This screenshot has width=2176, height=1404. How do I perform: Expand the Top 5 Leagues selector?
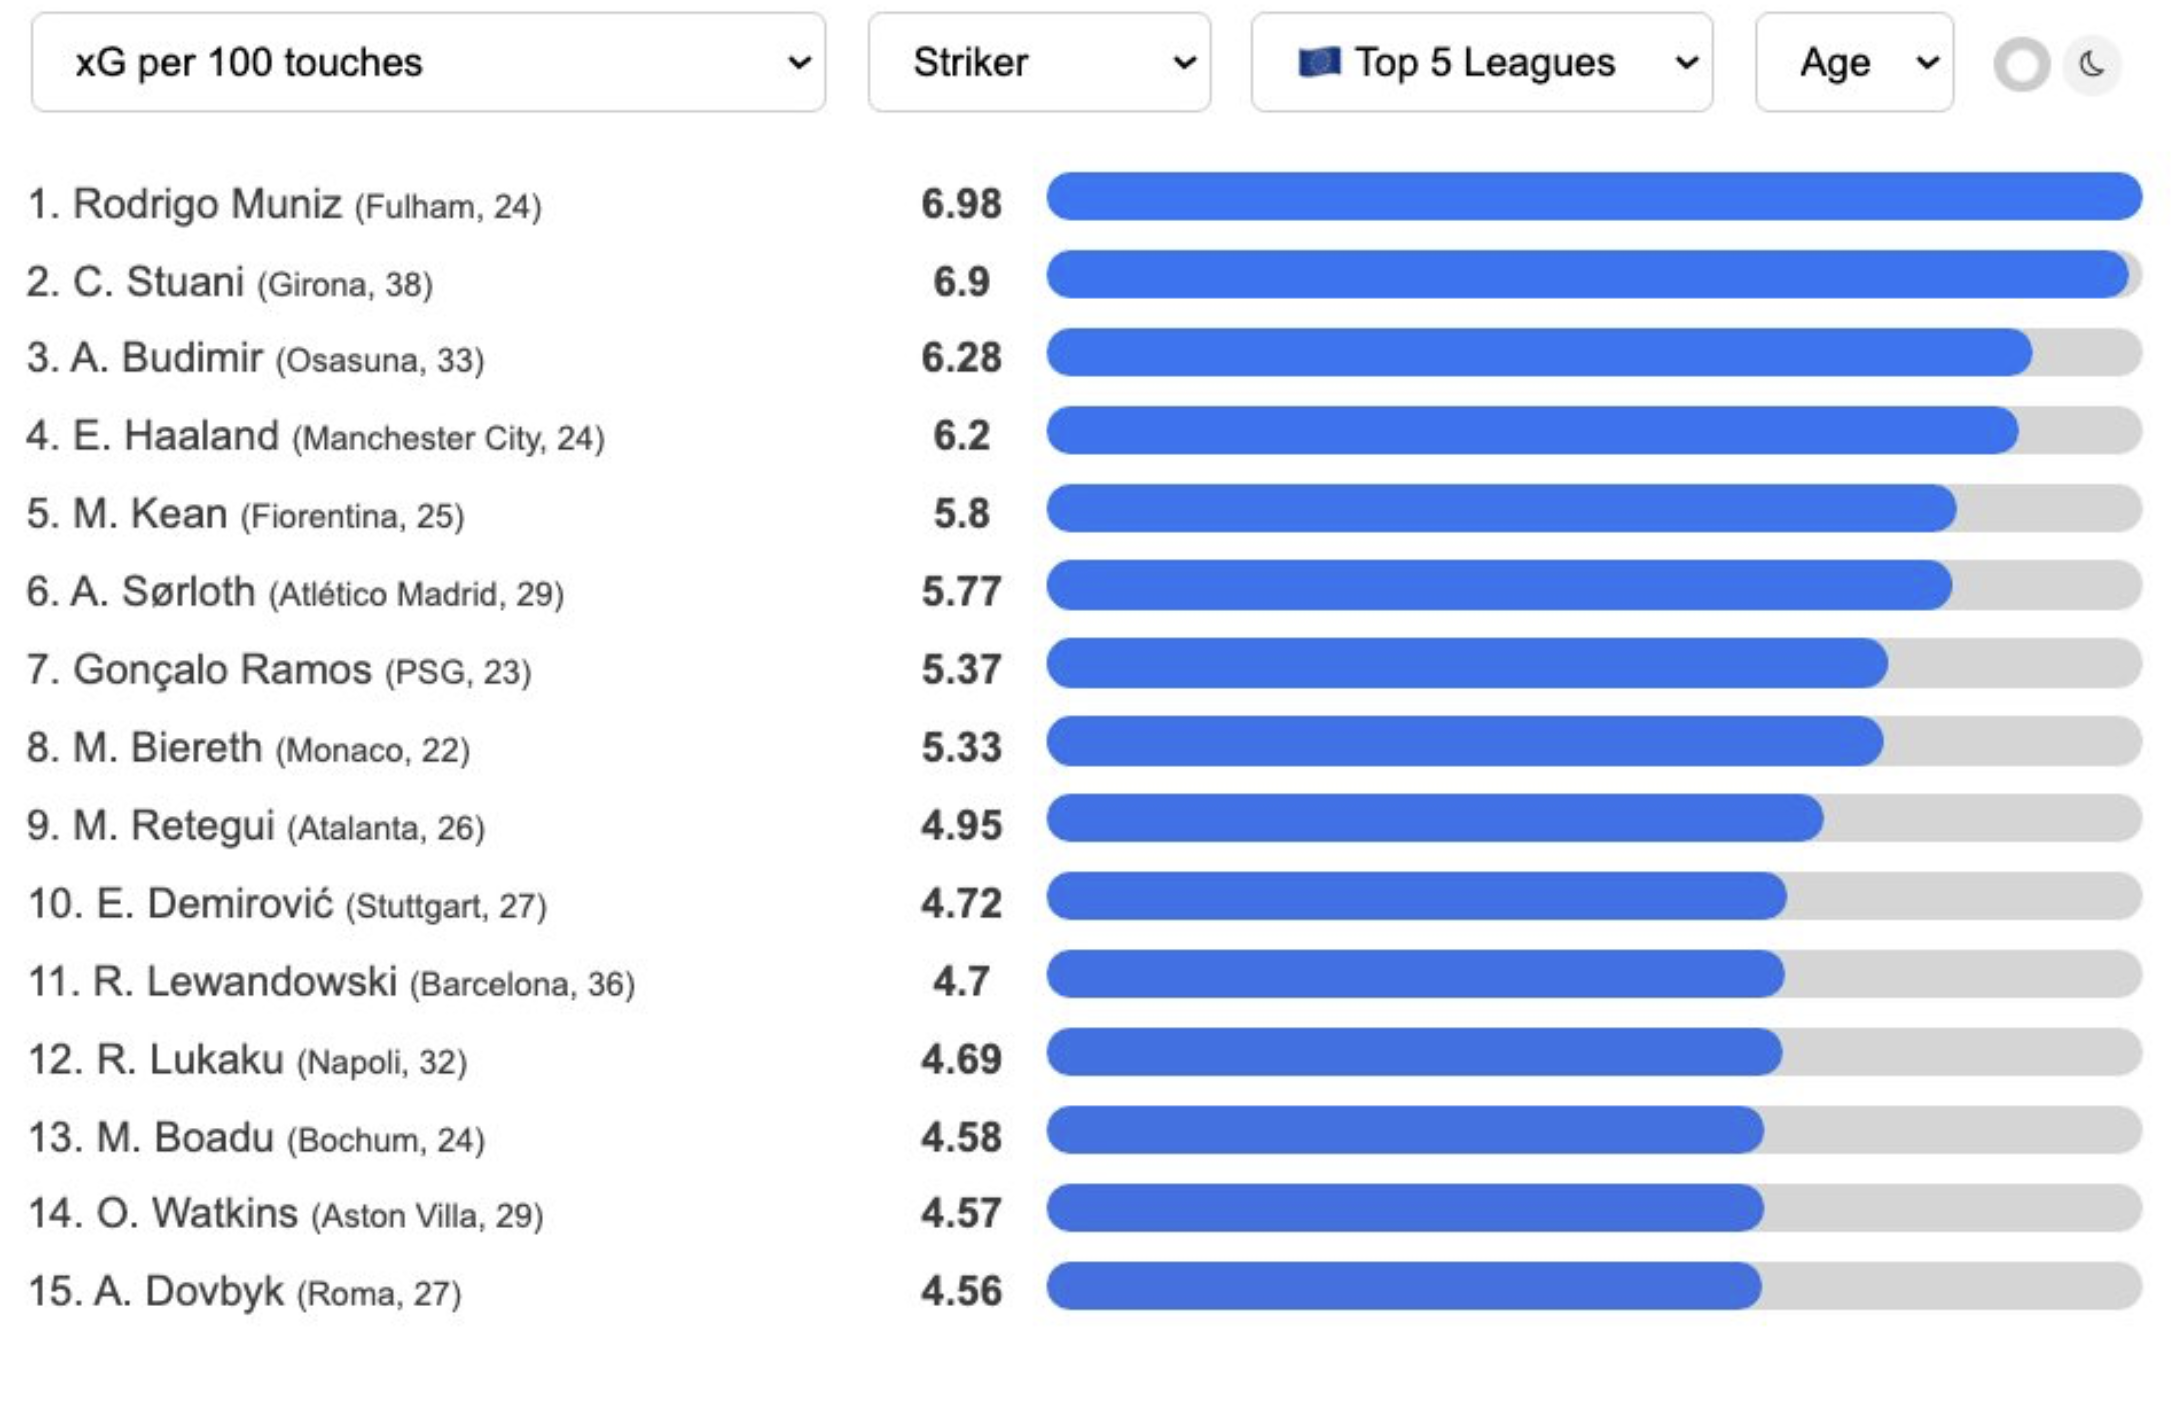[x=1481, y=63]
